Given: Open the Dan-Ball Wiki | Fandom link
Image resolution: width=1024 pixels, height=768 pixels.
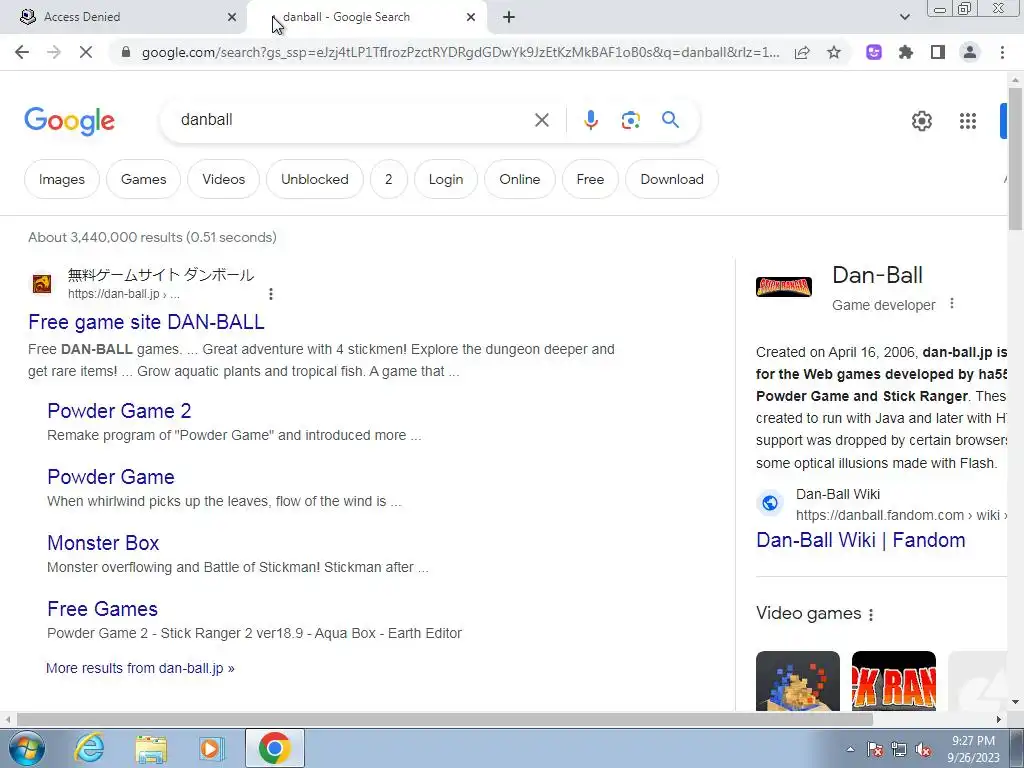Looking at the screenshot, I should [860, 540].
